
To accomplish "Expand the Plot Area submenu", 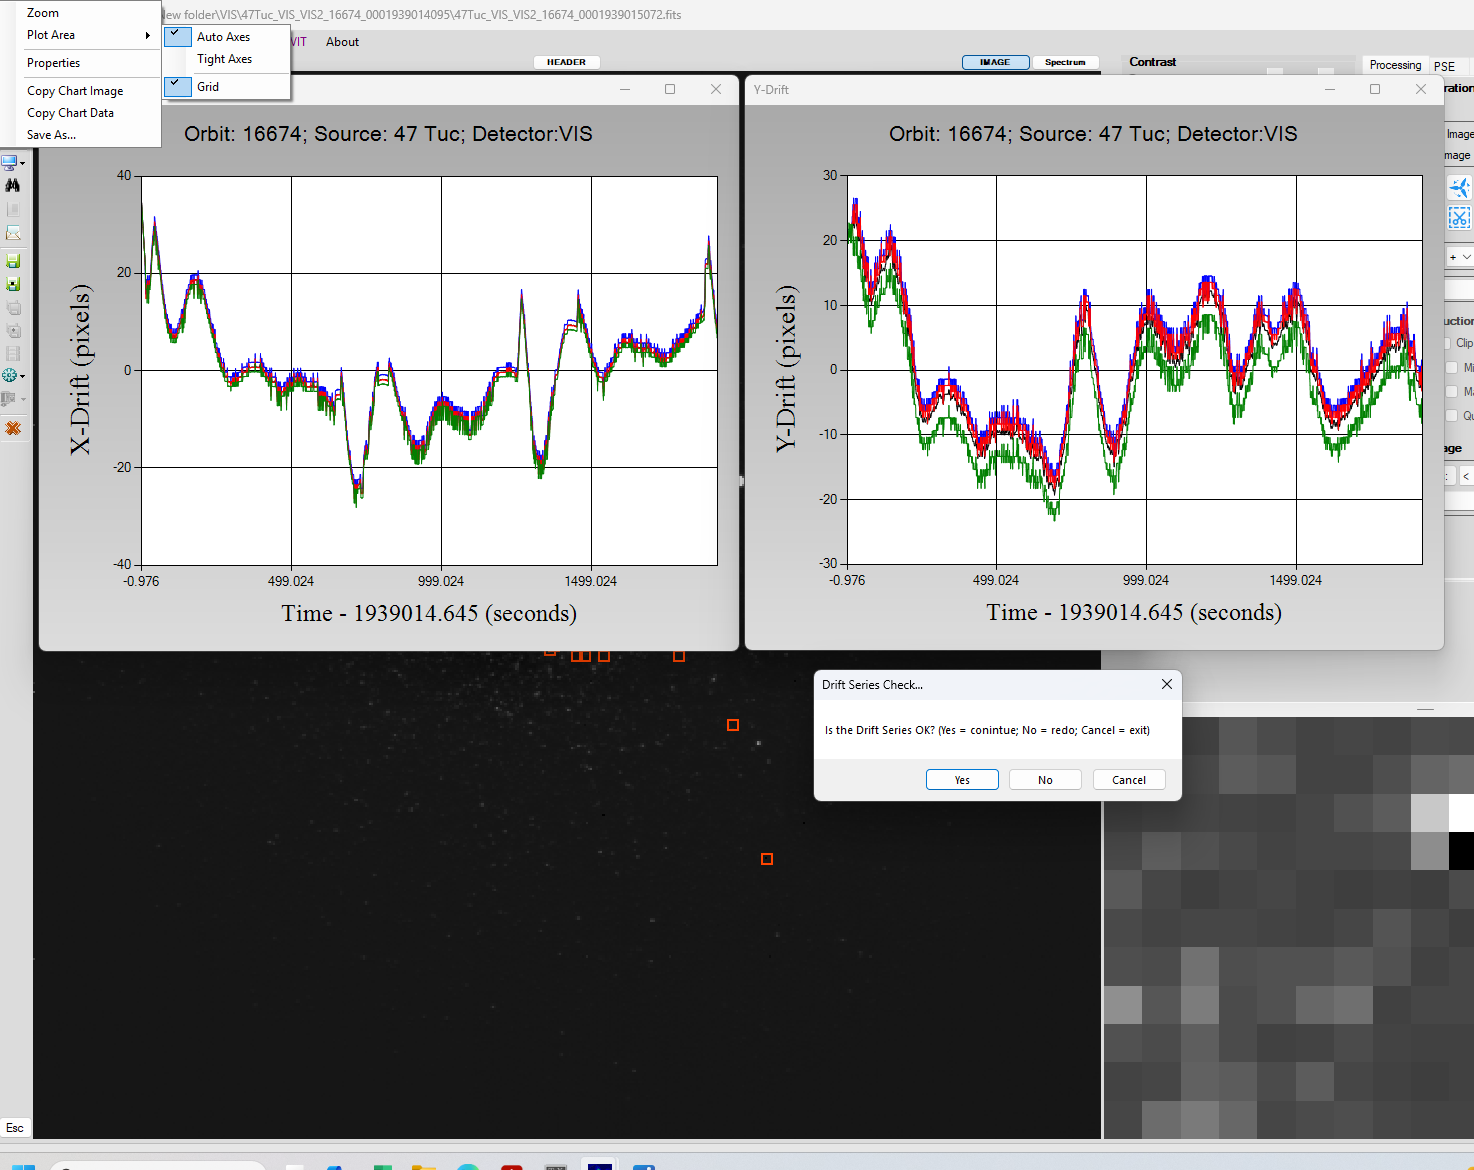I will tap(88, 35).
